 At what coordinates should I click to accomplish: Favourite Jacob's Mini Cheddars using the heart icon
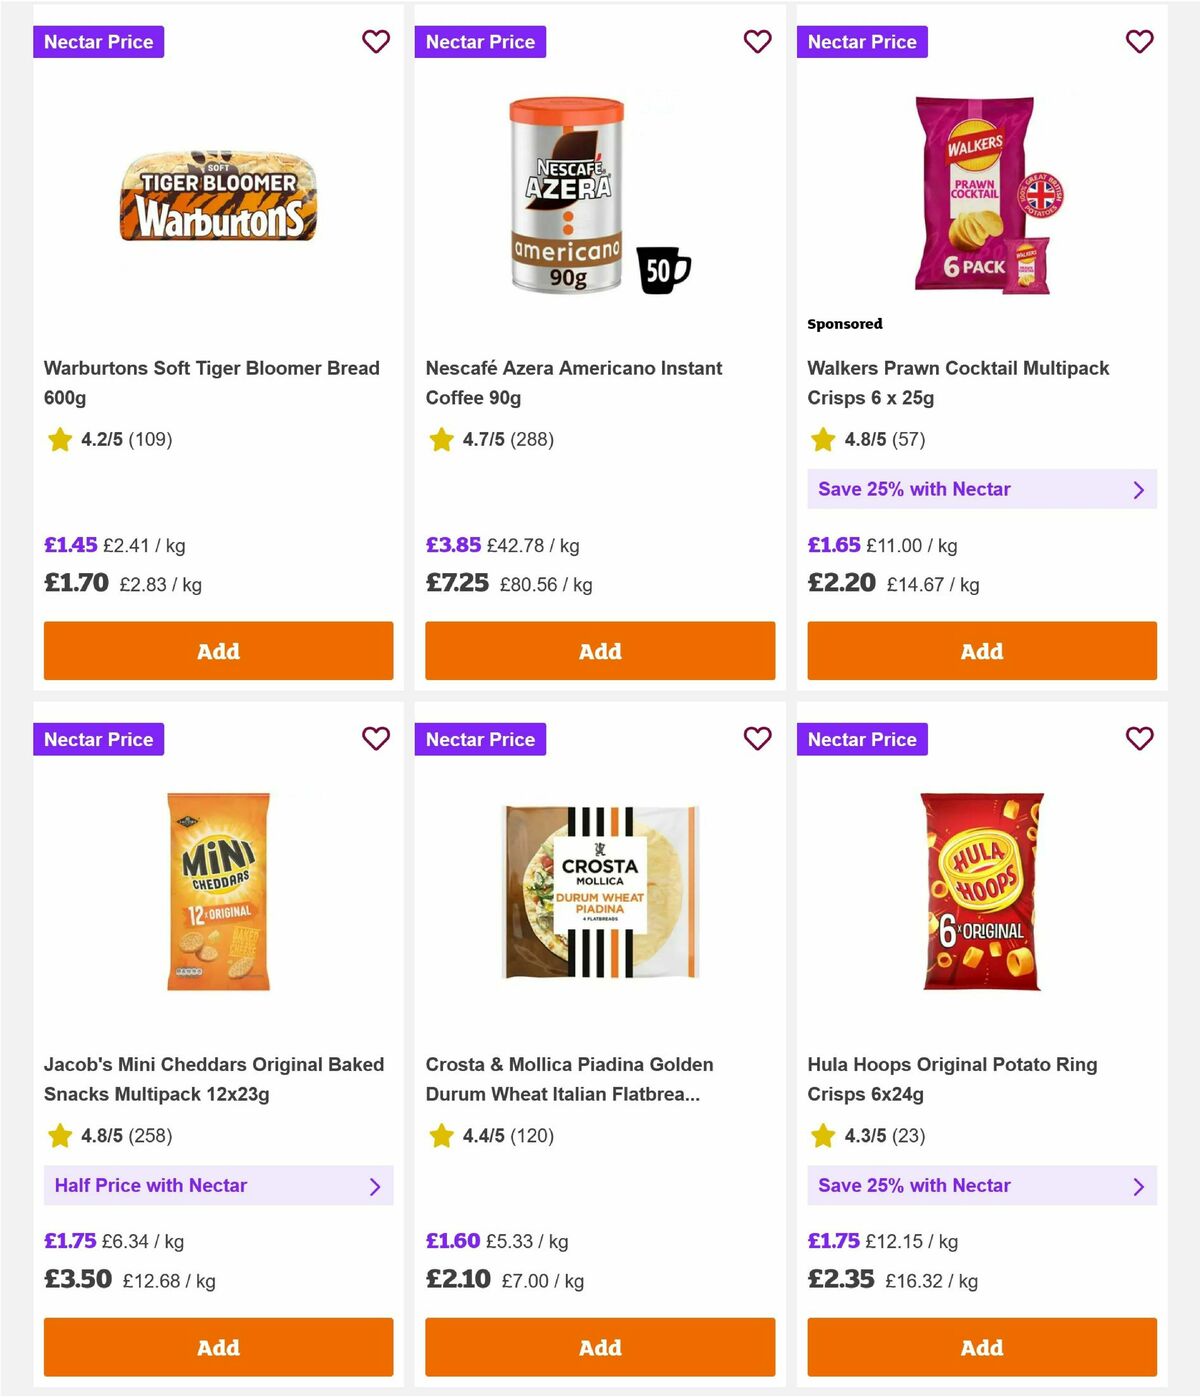click(x=376, y=739)
